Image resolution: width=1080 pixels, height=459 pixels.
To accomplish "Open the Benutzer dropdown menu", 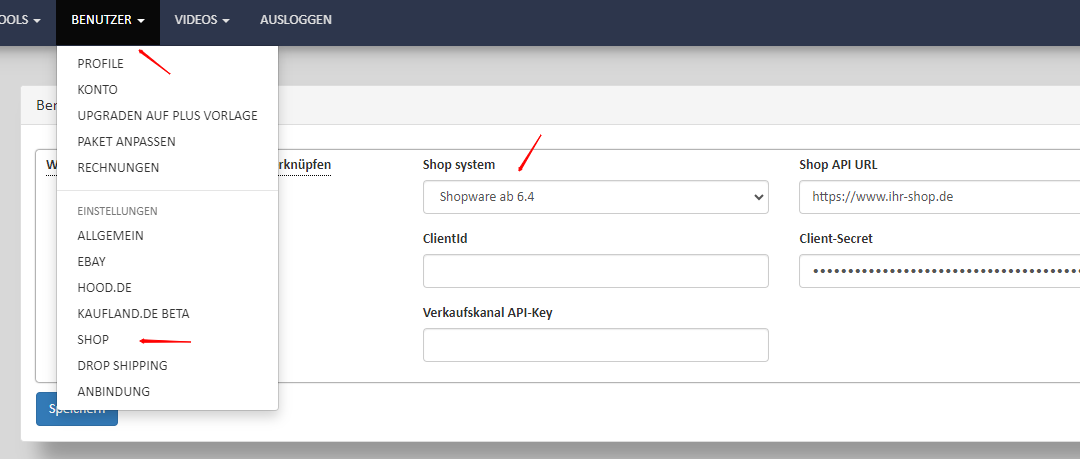I will tap(108, 20).
